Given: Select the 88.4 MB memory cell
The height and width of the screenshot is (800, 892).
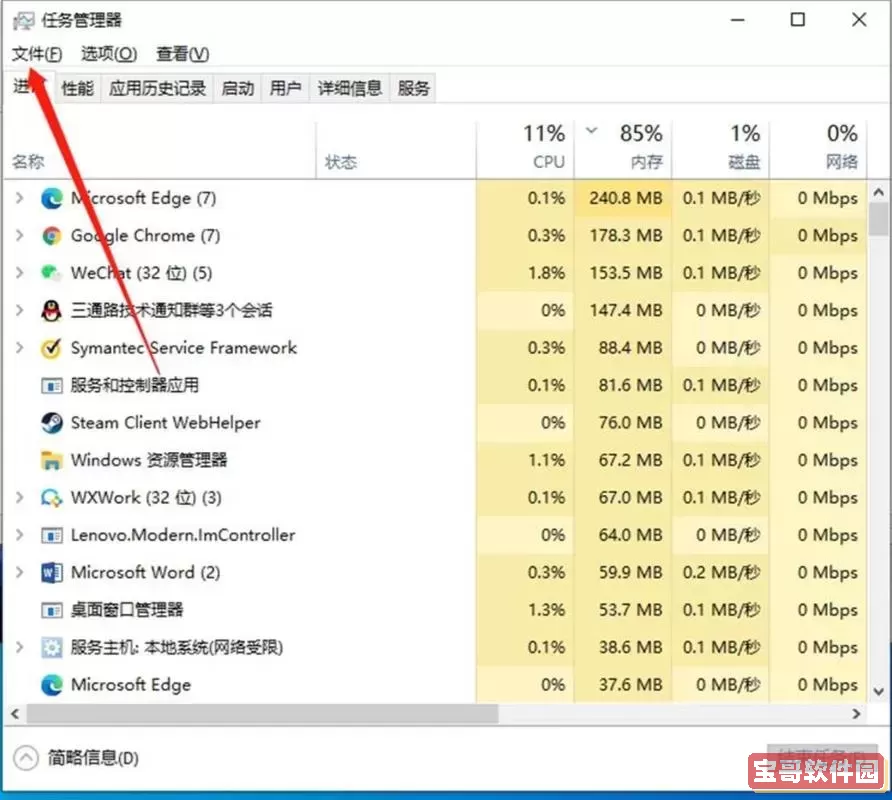Looking at the screenshot, I should [623, 348].
